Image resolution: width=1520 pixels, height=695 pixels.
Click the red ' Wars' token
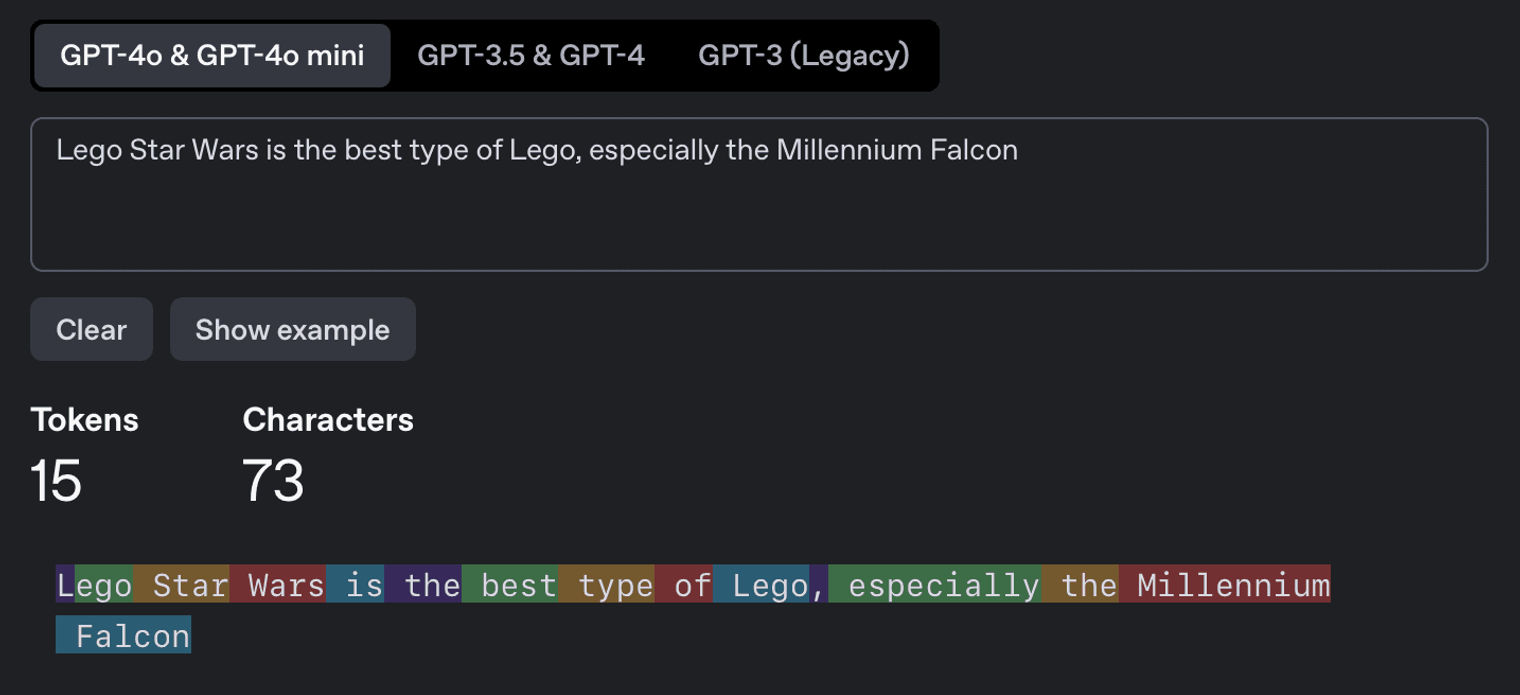pos(278,584)
